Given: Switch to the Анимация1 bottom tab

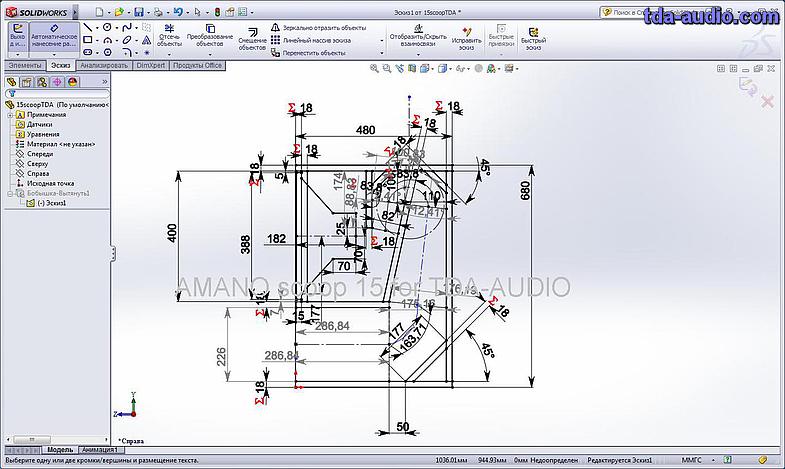Looking at the screenshot, I should pos(99,450).
